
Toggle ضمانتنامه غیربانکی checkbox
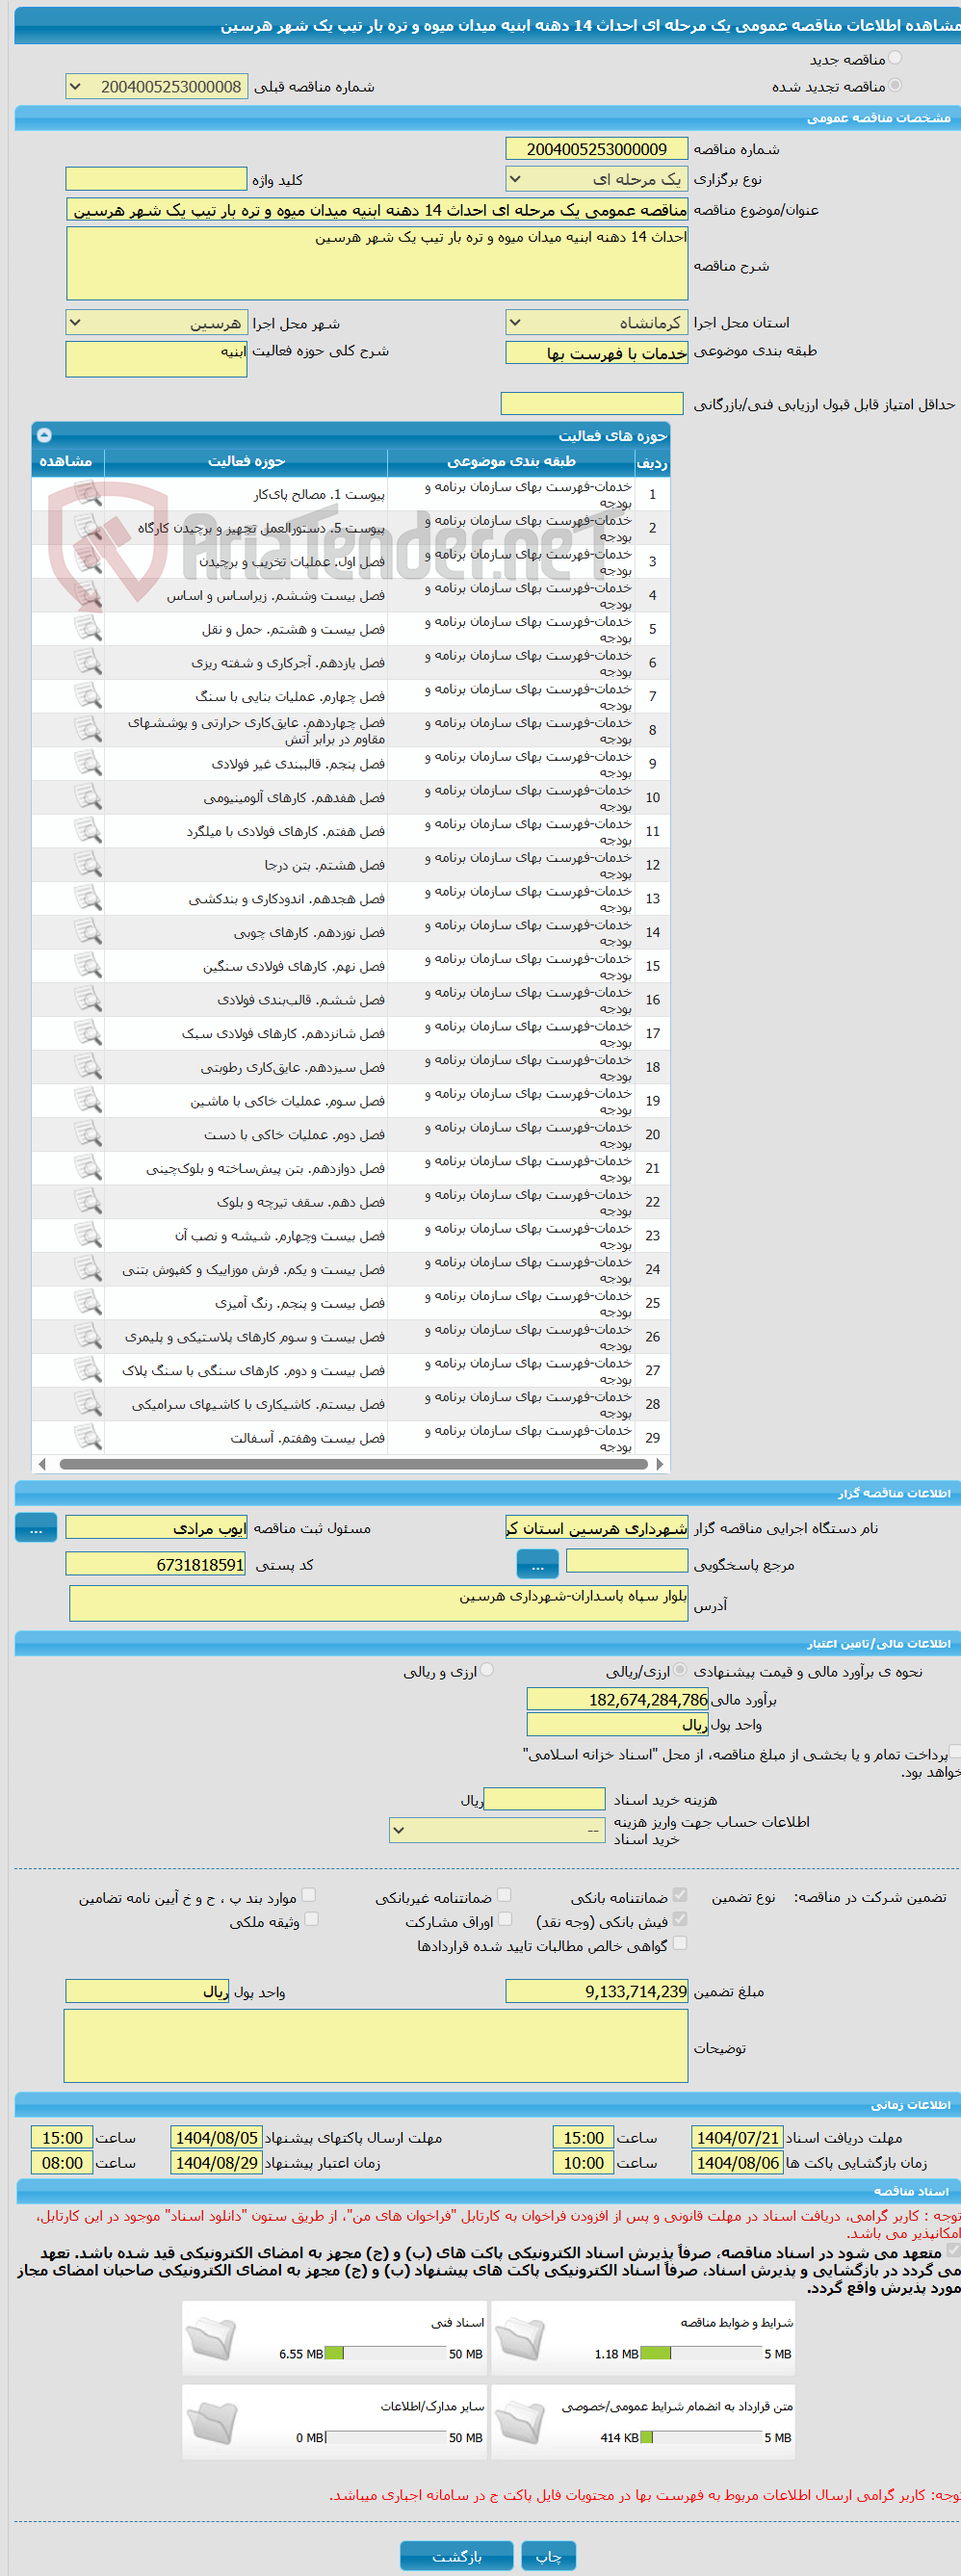coord(504,1894)
